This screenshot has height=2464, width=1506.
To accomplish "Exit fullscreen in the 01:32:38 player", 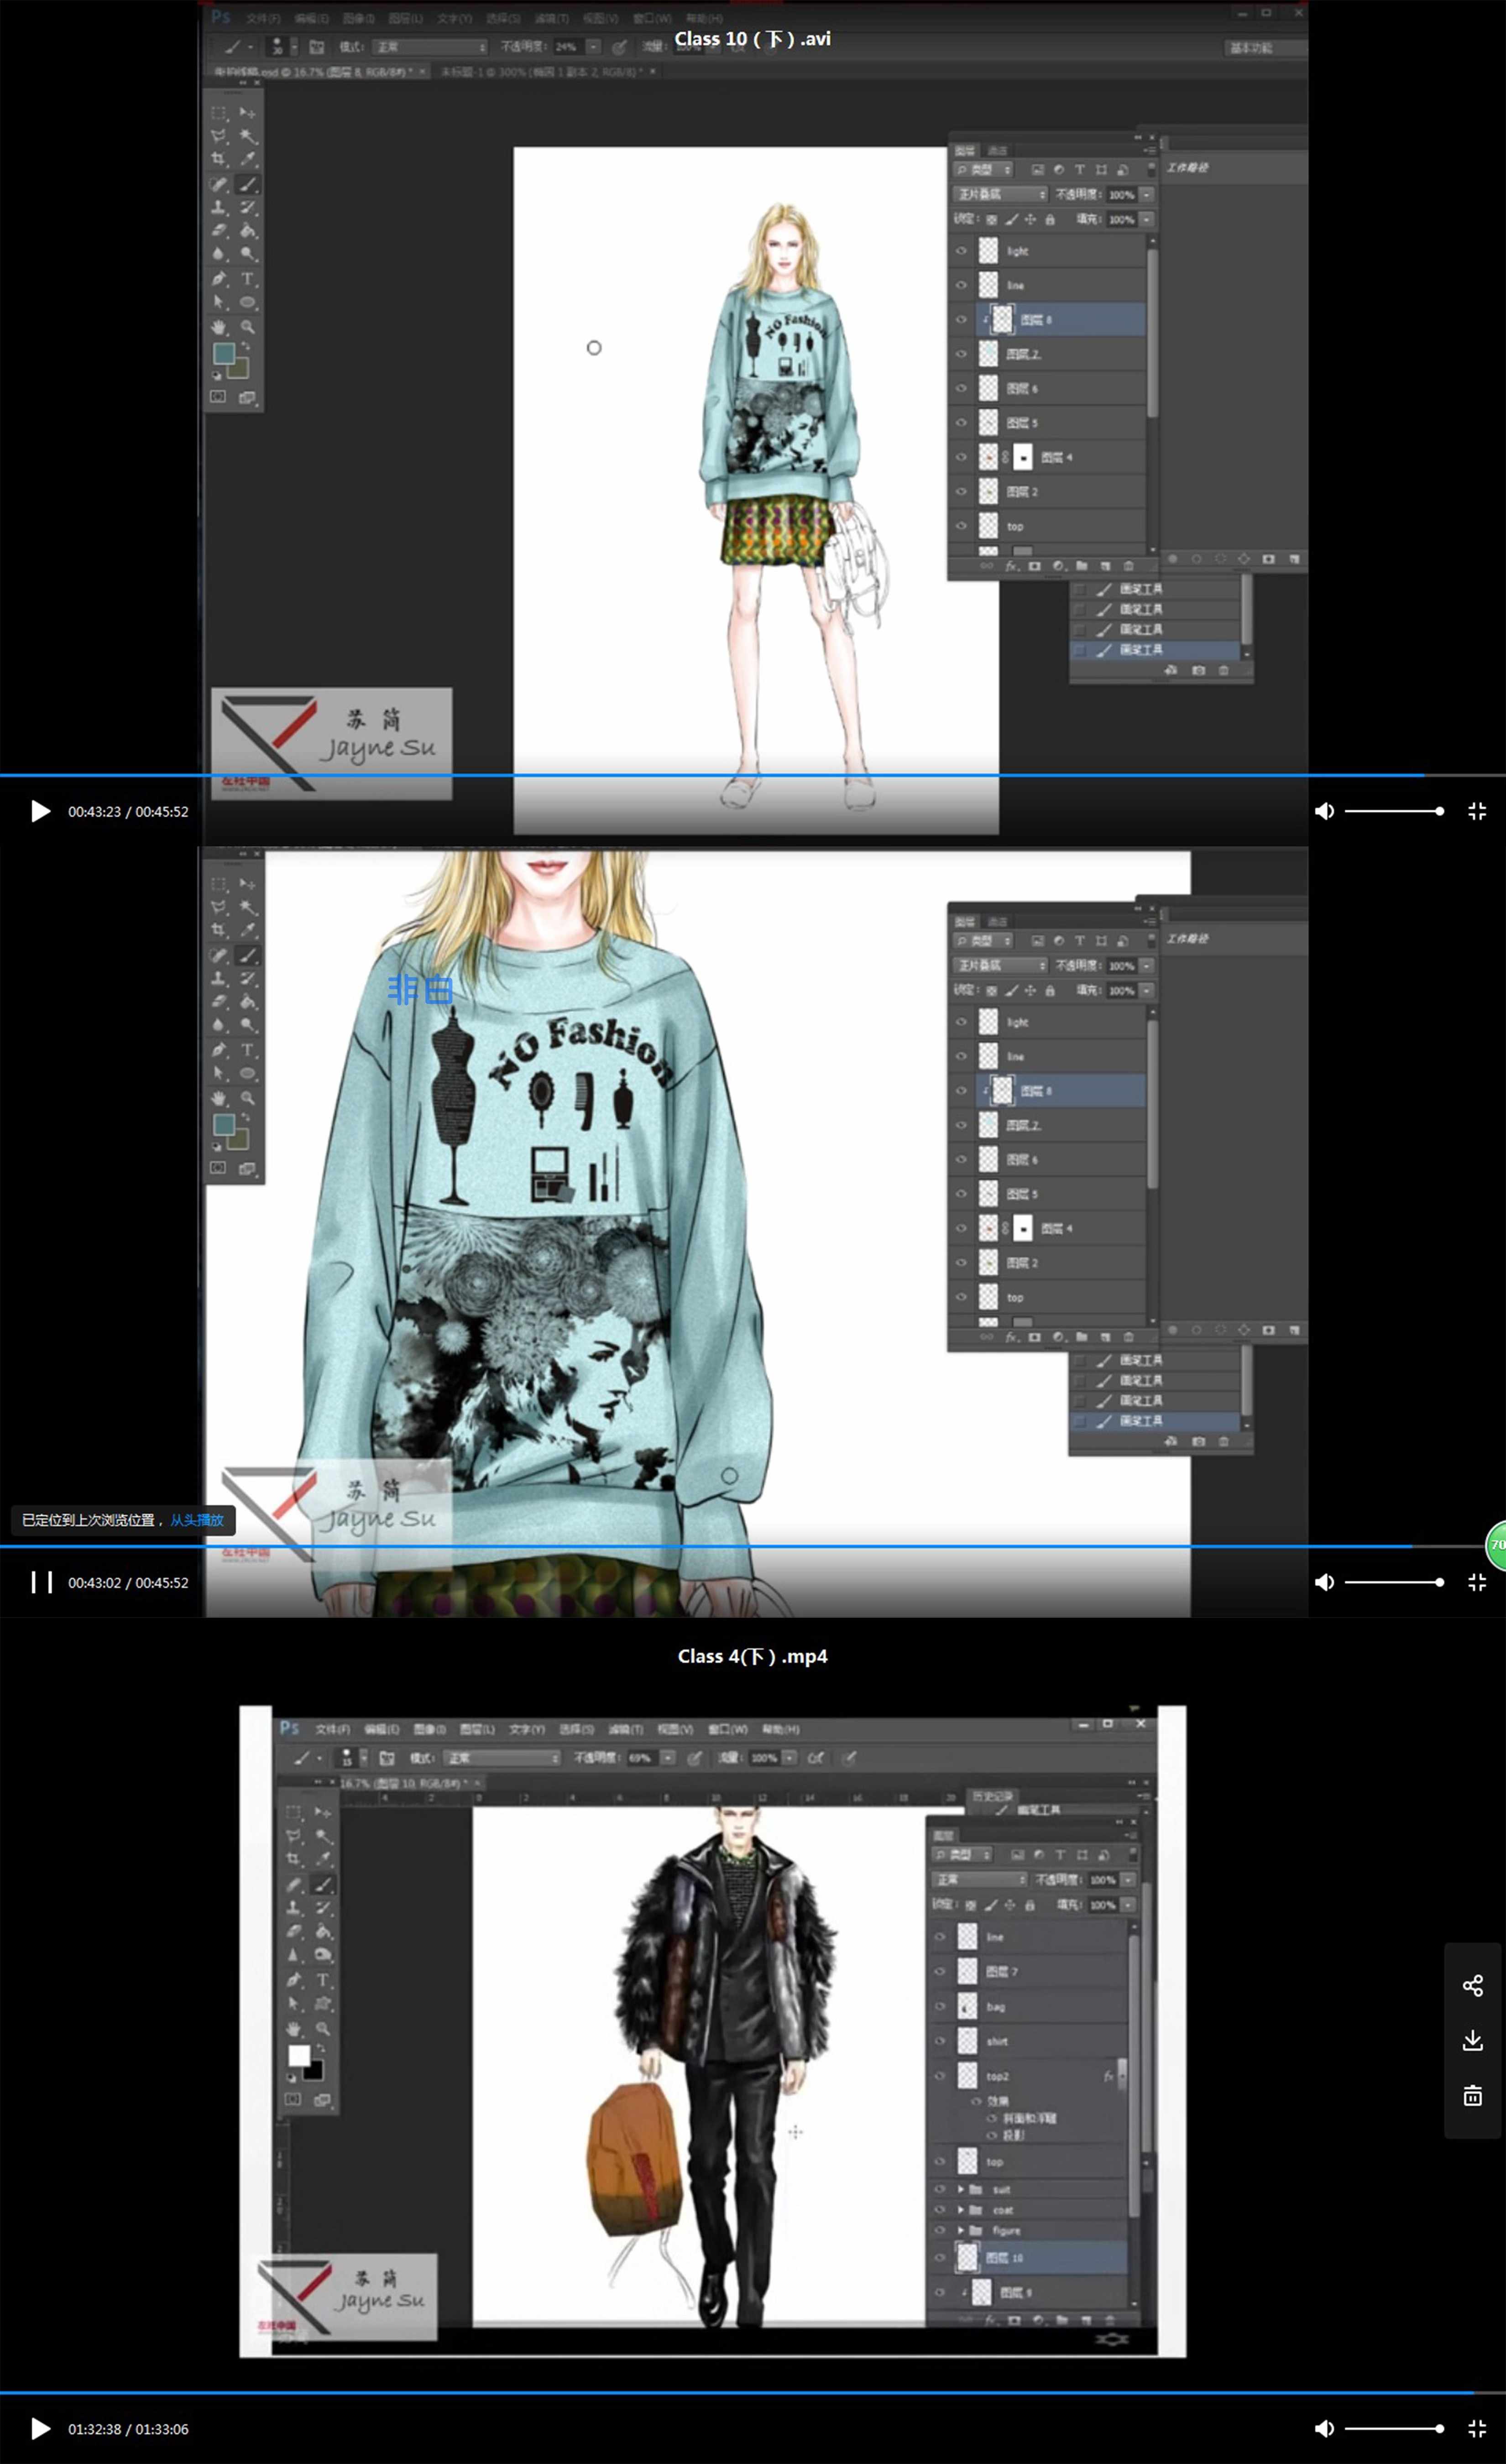I will tap(1477, 2428).
